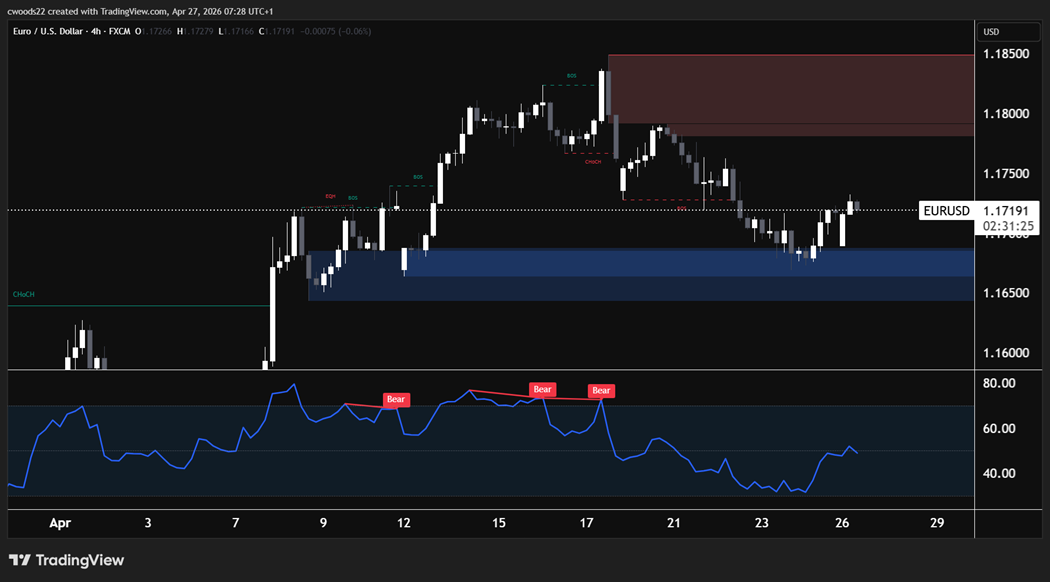This screenshot has height=582, width=1050.
Task: Select the red EQH marker label
Action: (x=330, y=196)
